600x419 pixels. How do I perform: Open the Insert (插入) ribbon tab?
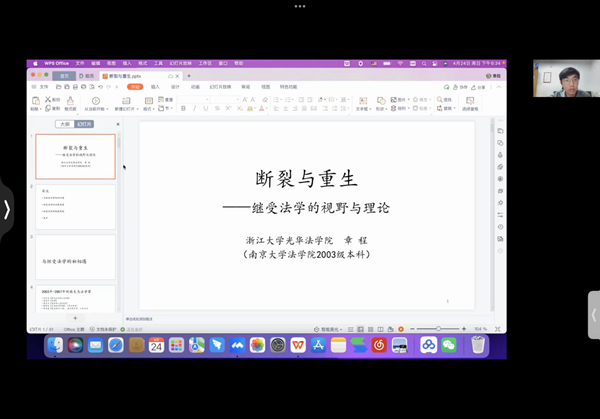(155, 87)
